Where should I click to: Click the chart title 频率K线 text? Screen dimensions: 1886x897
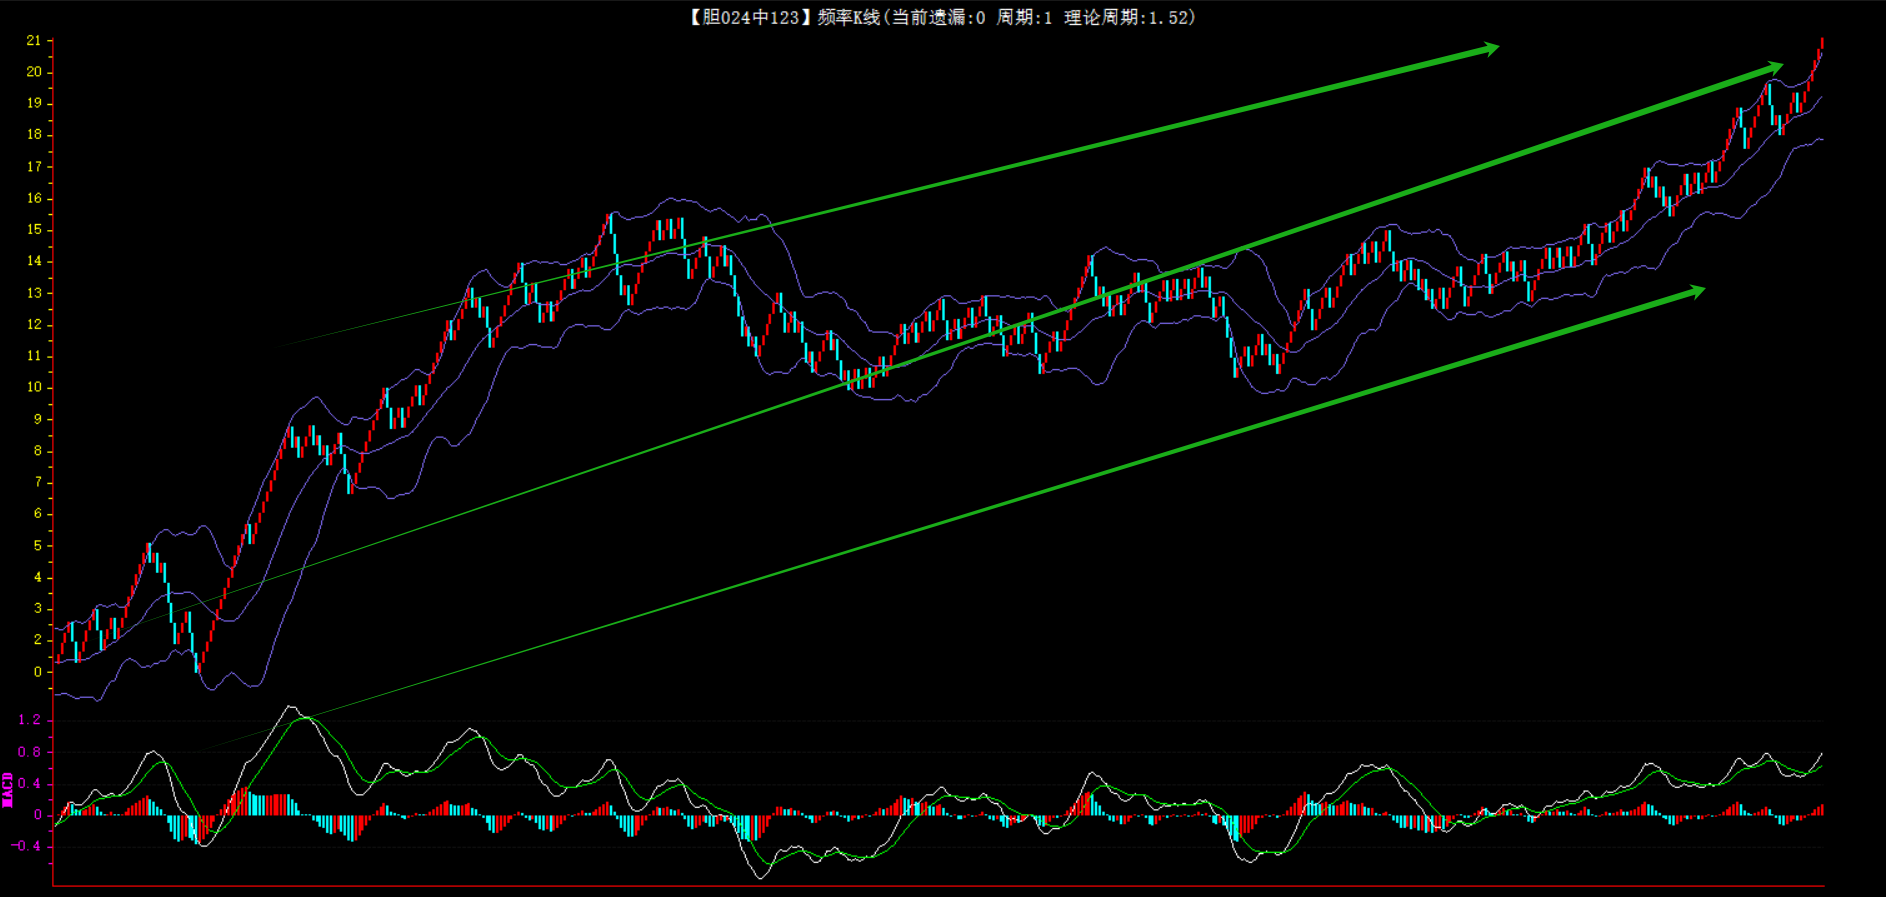848,17
